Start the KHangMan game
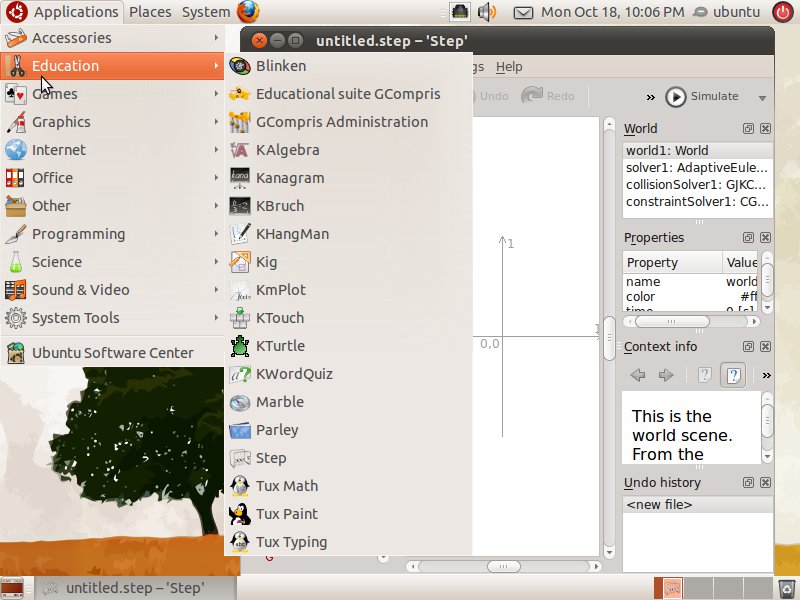This screenshot has width=800, height=600. [348, 234]
